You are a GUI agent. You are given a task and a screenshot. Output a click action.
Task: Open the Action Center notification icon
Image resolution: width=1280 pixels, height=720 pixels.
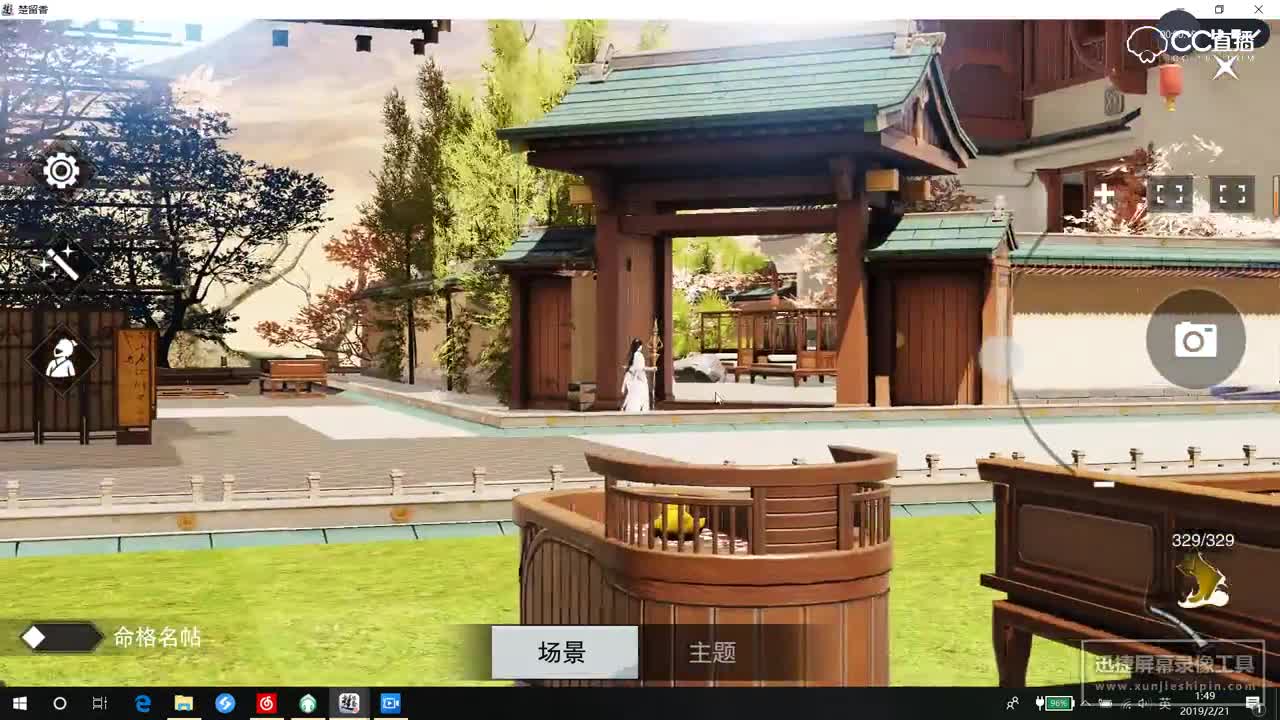pos(1253,704)
